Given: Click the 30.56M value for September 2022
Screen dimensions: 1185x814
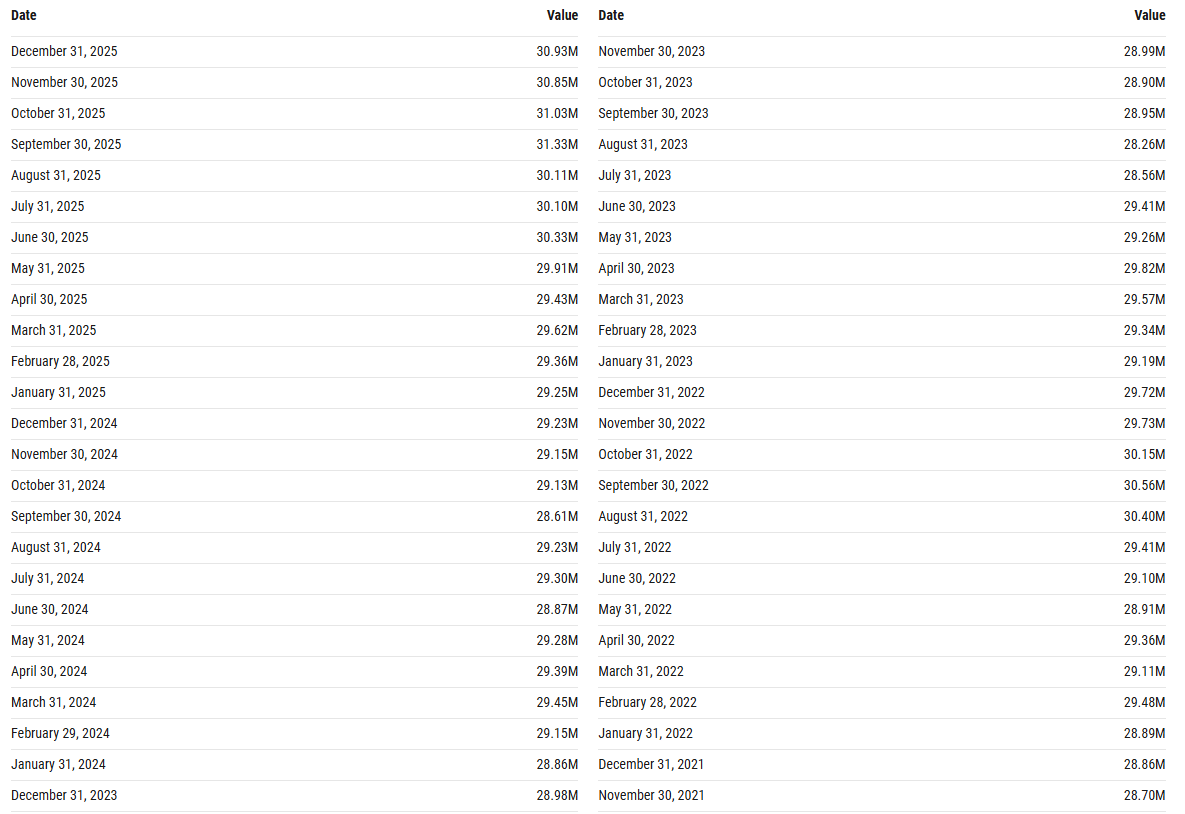Looking at the screenshot, I should (1144, 485).
